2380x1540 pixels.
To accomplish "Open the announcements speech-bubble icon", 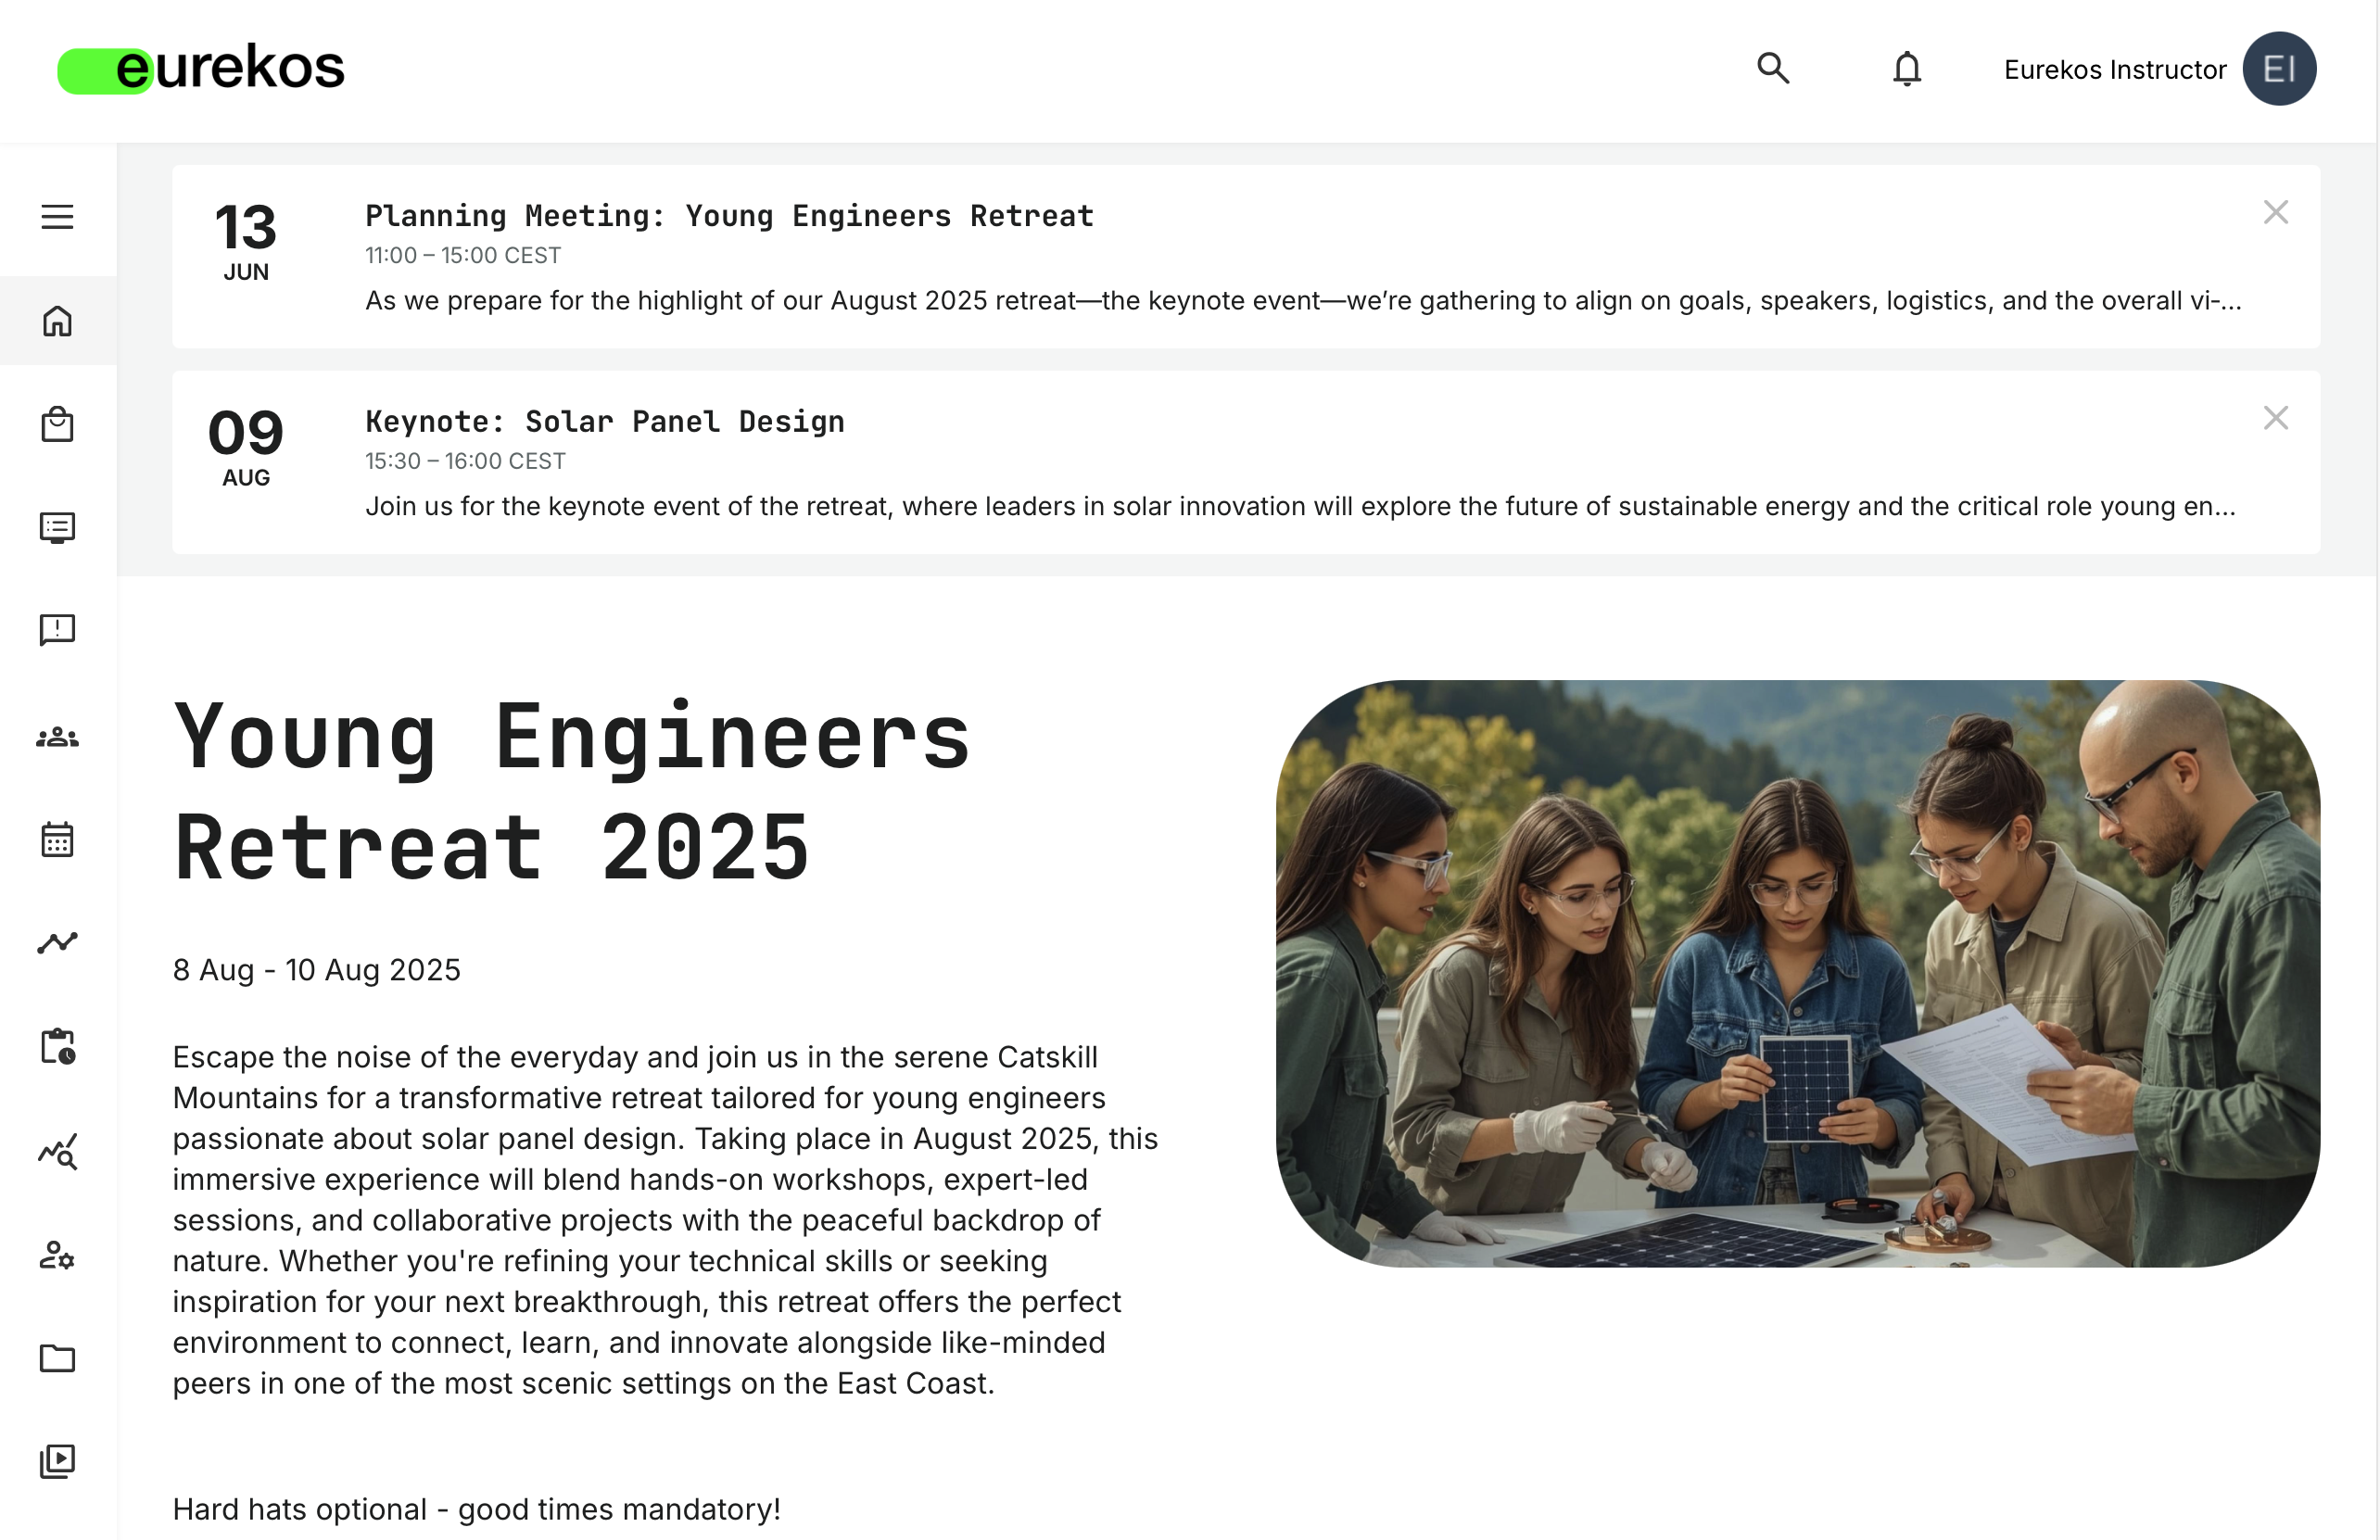I will [57, 630].
